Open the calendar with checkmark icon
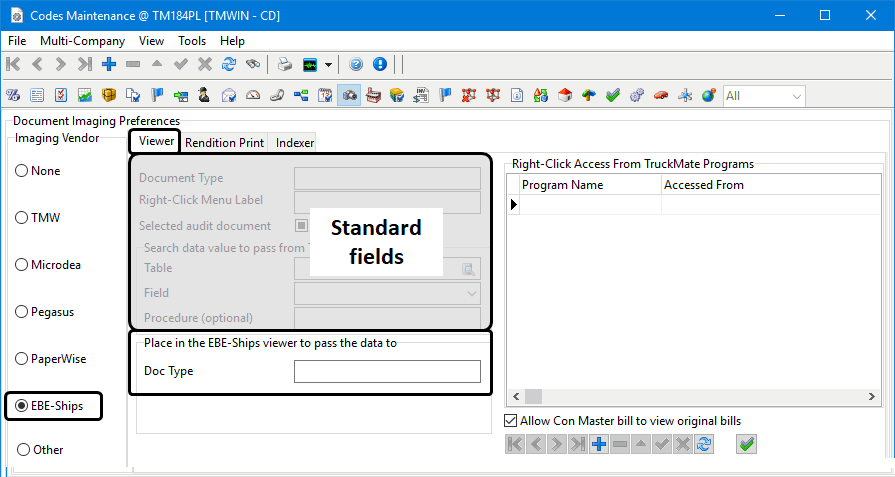Viewport: 895px width, 477px height. point(325,96)
